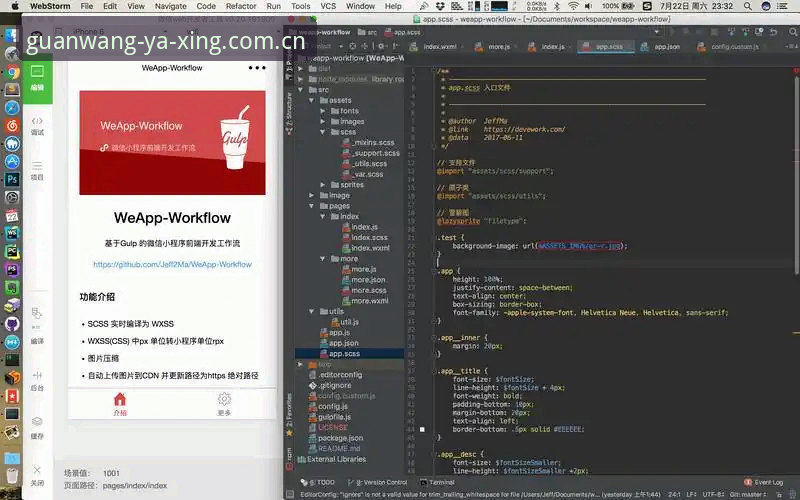The width and height of the screenshot is (800, 500).
Task: Collapse the pages folder
Action: [x=312, y=206]
